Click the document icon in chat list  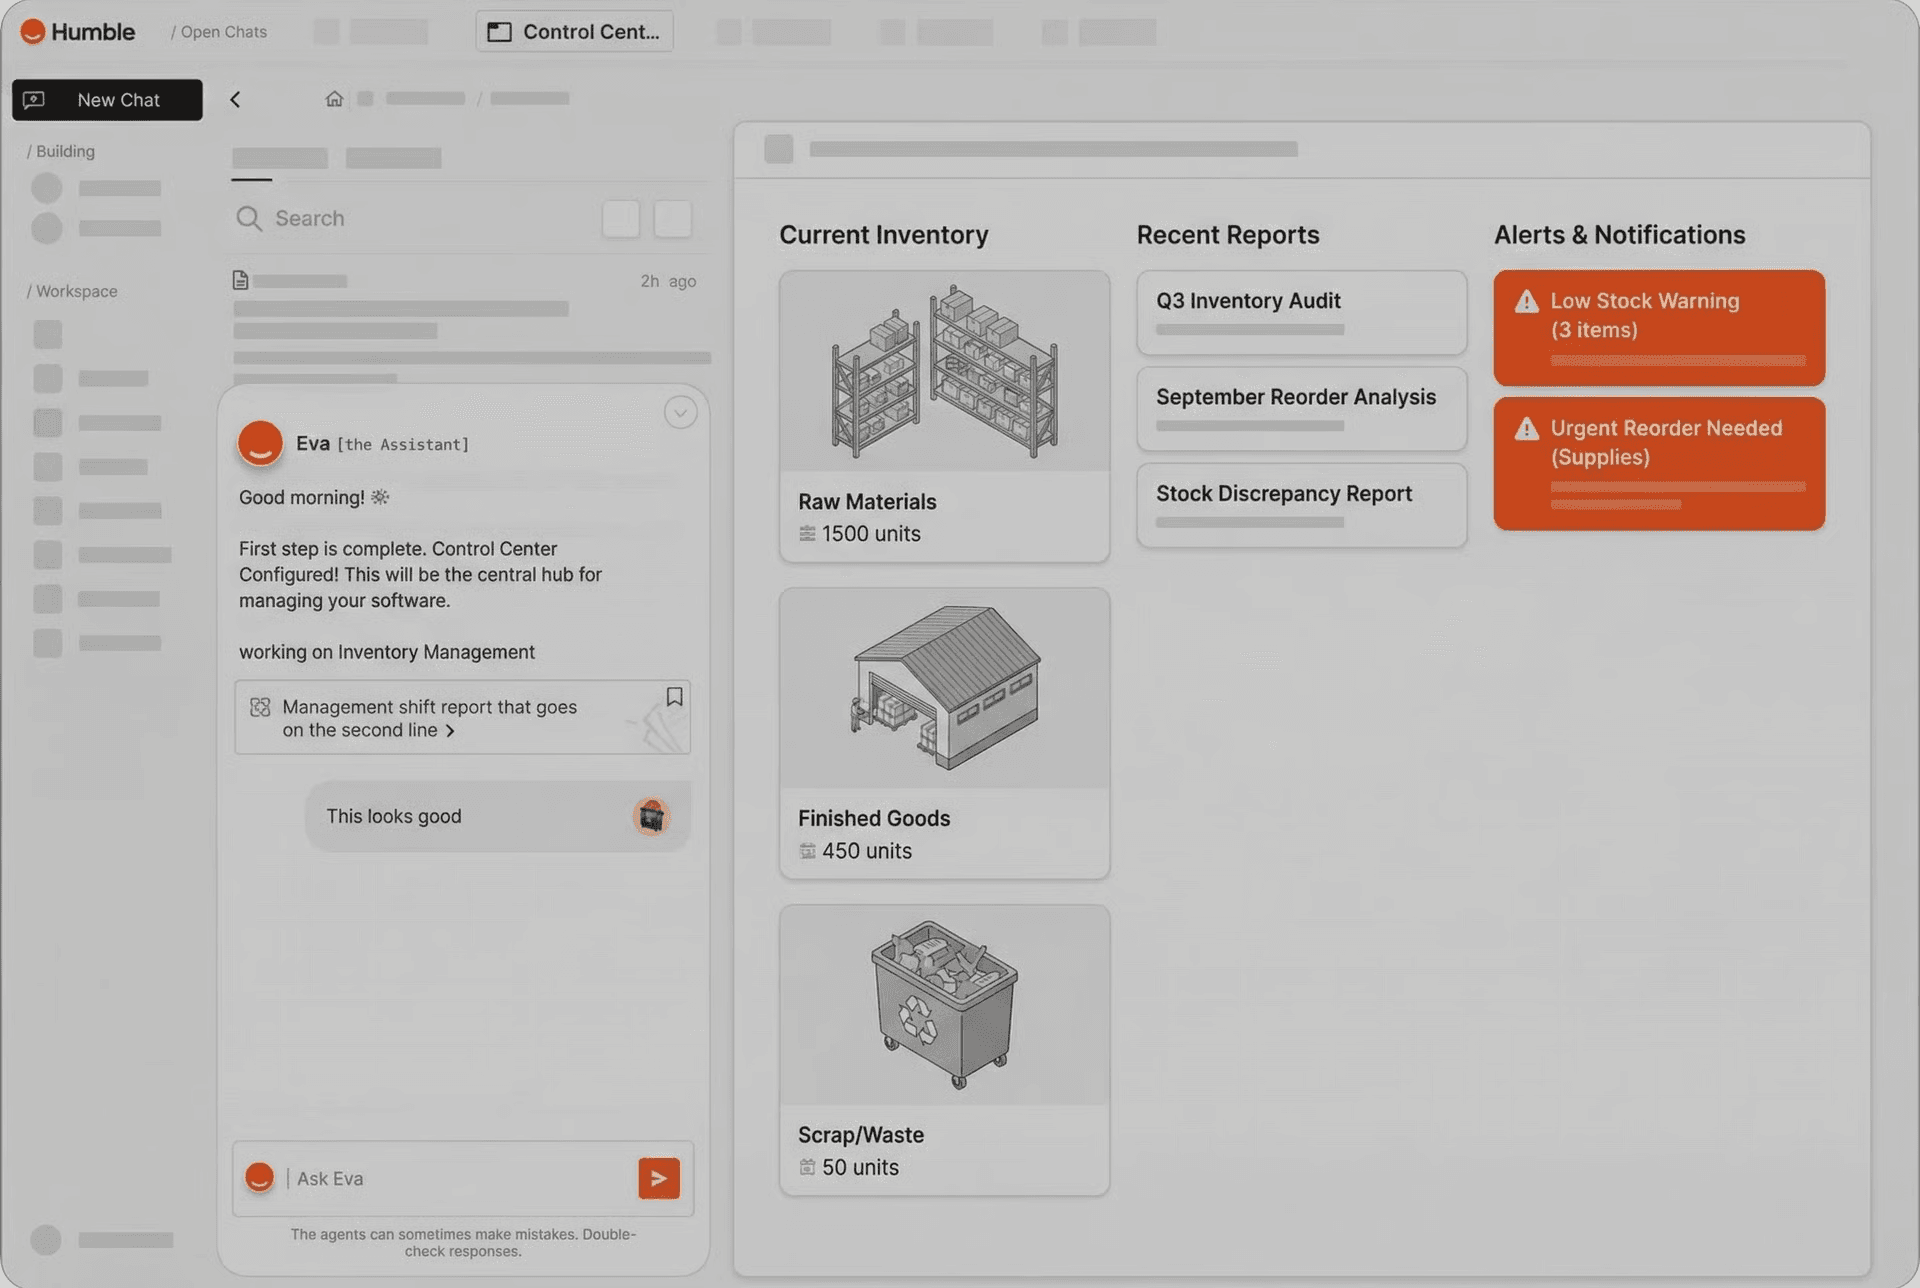[x=240, y=281]
